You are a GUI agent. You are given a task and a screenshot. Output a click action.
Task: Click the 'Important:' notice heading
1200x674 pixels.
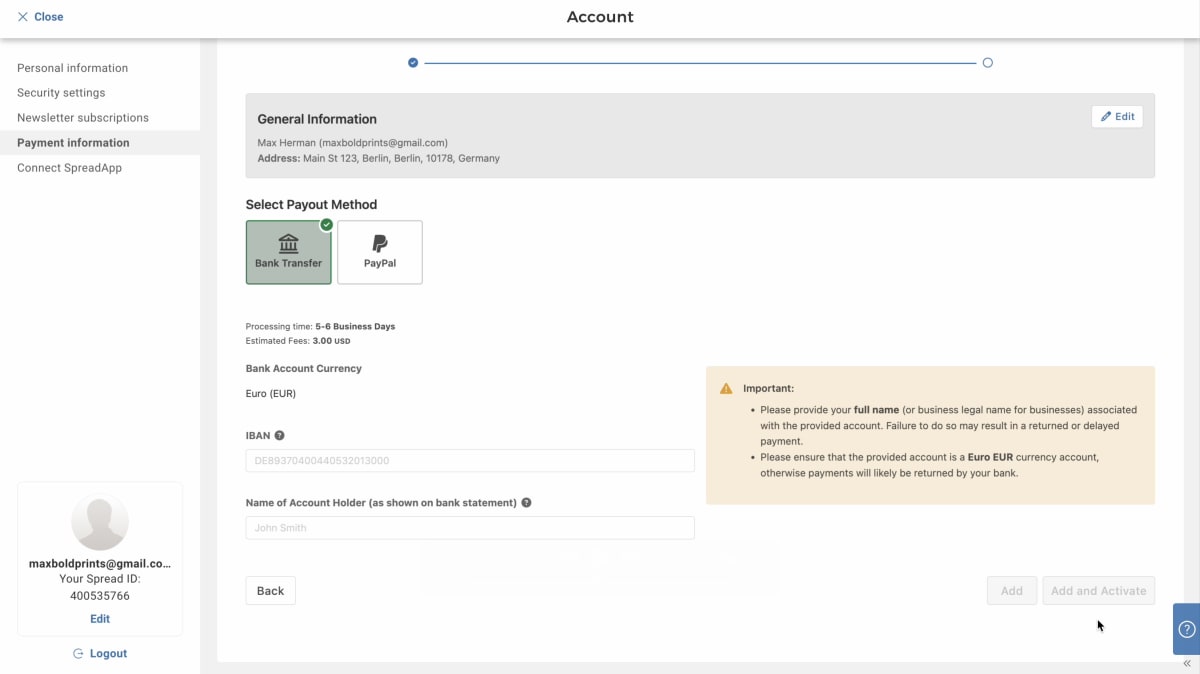(768, 388)
